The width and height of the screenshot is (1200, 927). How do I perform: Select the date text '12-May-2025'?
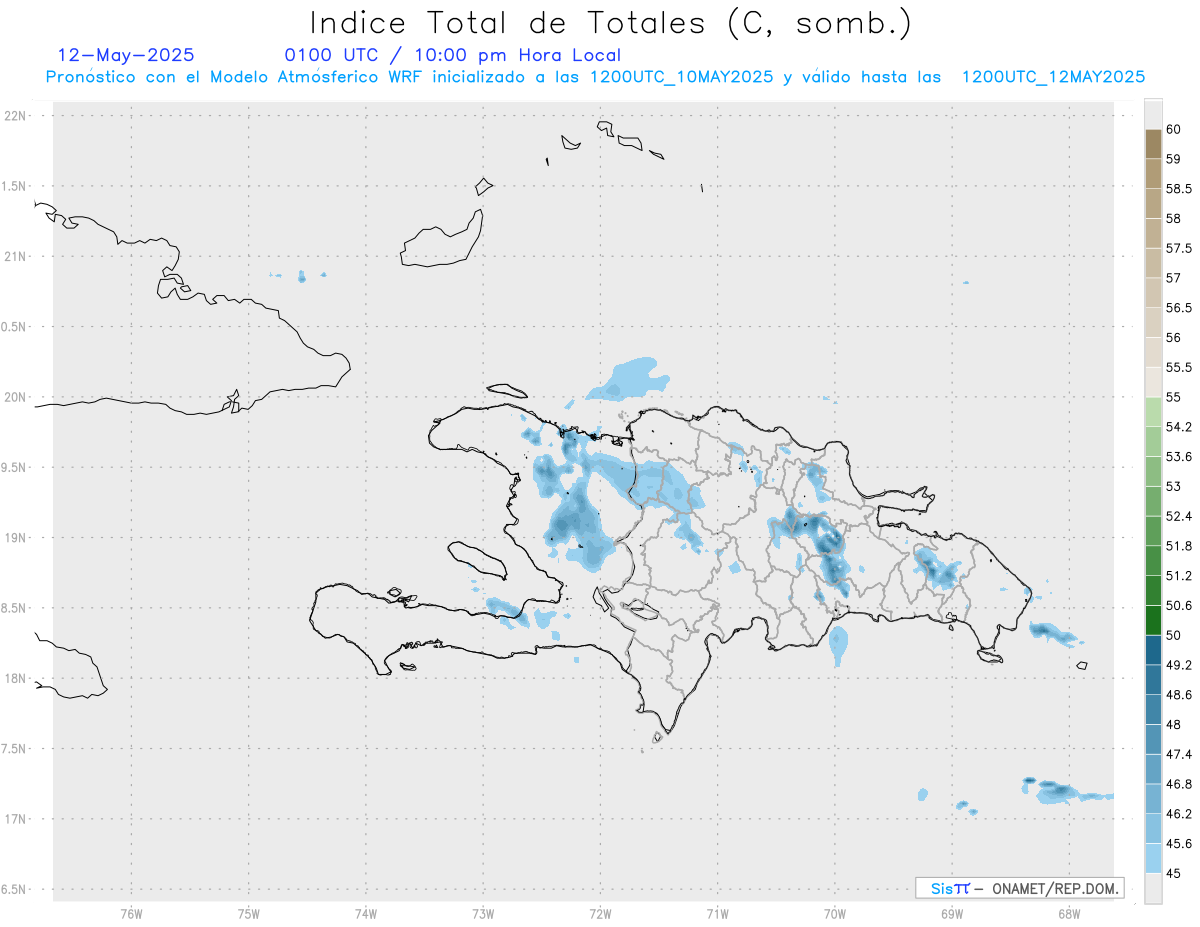click(126, 55)
